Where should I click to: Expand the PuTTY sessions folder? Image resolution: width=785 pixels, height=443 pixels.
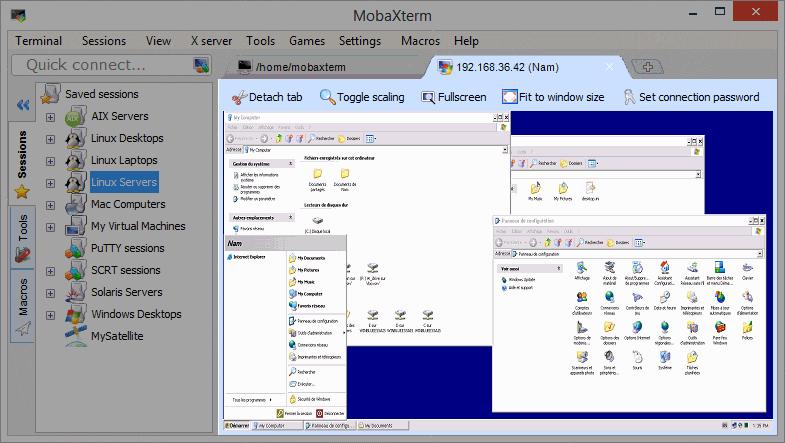51,249
